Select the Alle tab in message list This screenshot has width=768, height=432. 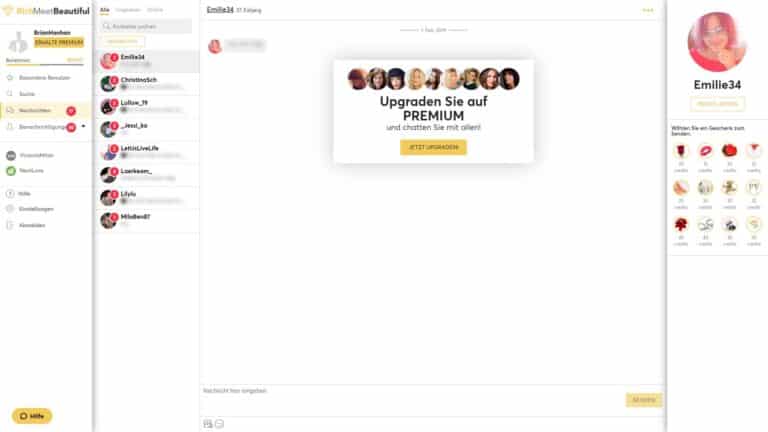tap(104, 10)
